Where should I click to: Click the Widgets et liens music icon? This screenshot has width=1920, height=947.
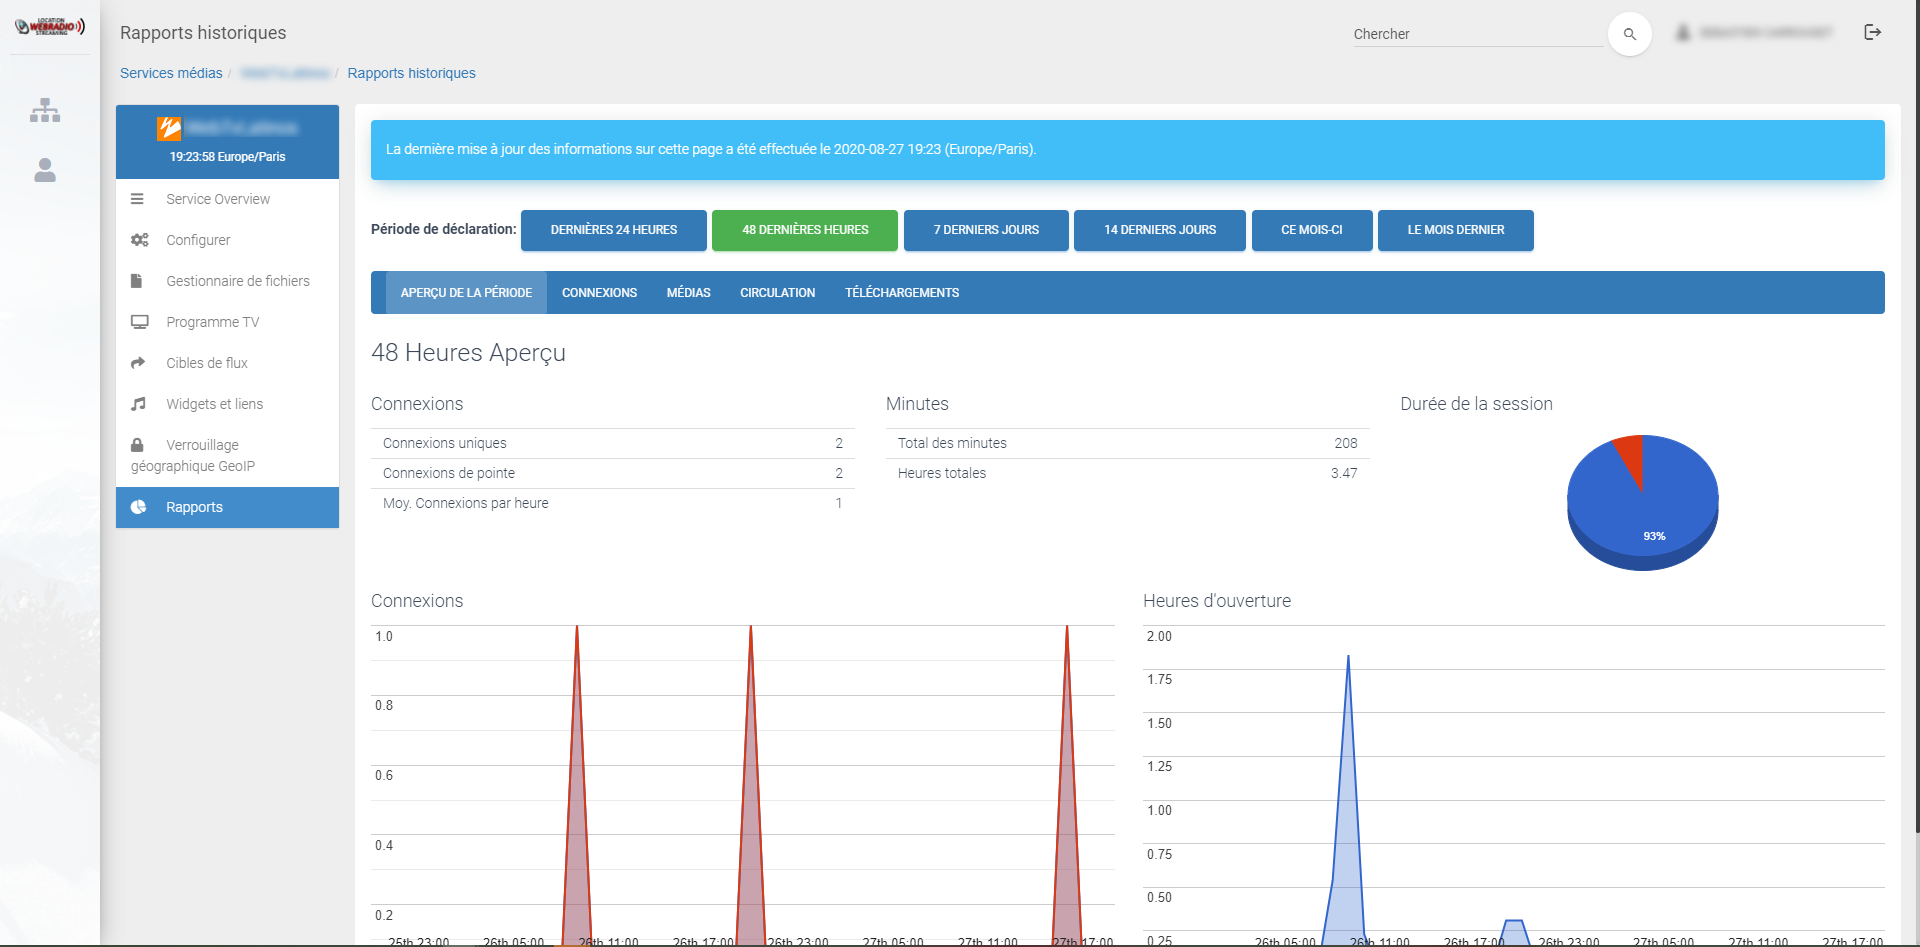click(138, 404)
